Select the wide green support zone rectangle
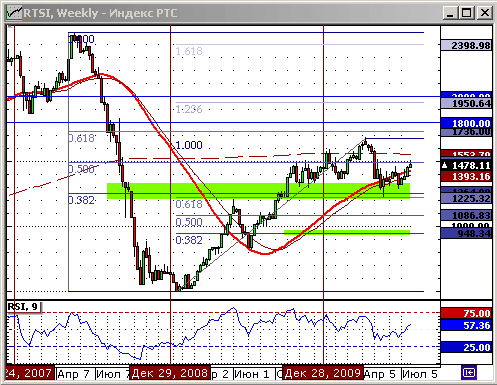Viewport: 497px width, 385px height. tap(258, 191)
